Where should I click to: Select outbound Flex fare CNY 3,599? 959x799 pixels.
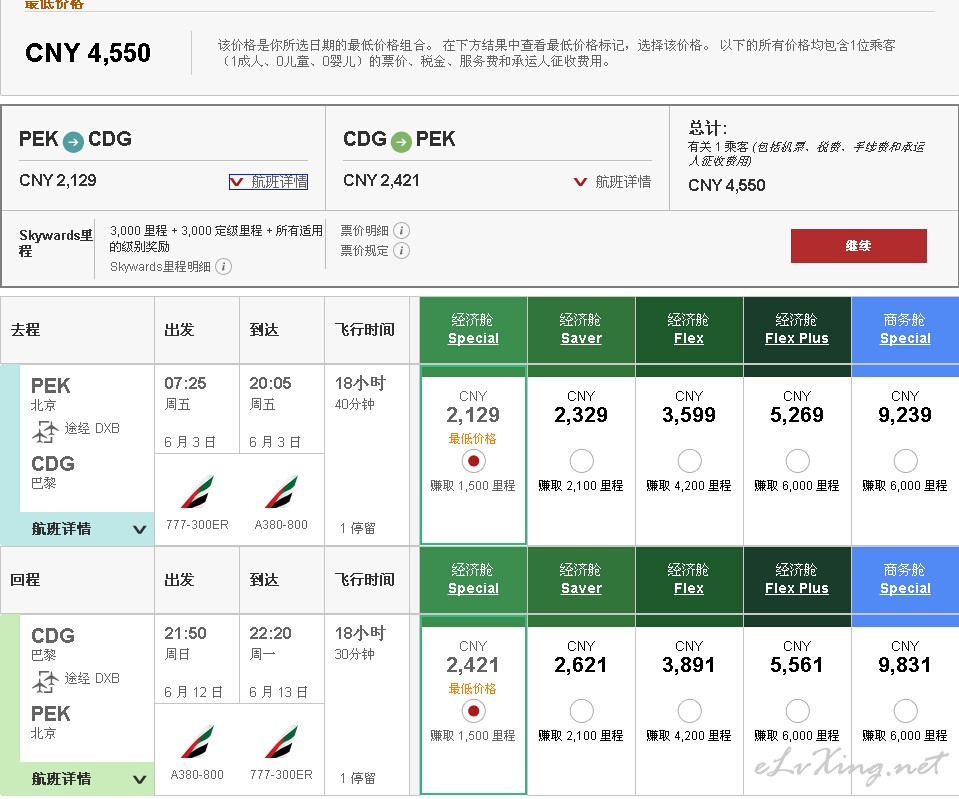click(689, 461)
